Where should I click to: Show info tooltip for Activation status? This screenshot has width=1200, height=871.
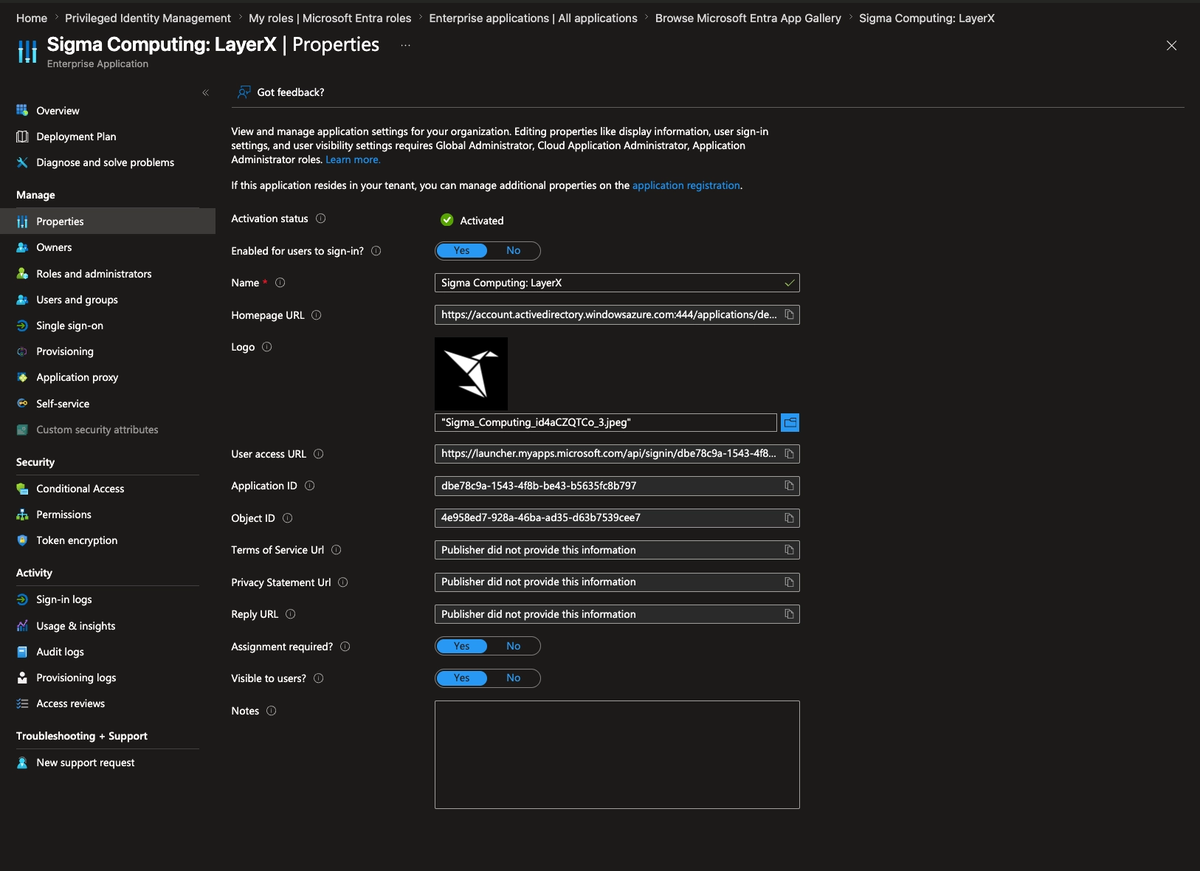point(320,218)
